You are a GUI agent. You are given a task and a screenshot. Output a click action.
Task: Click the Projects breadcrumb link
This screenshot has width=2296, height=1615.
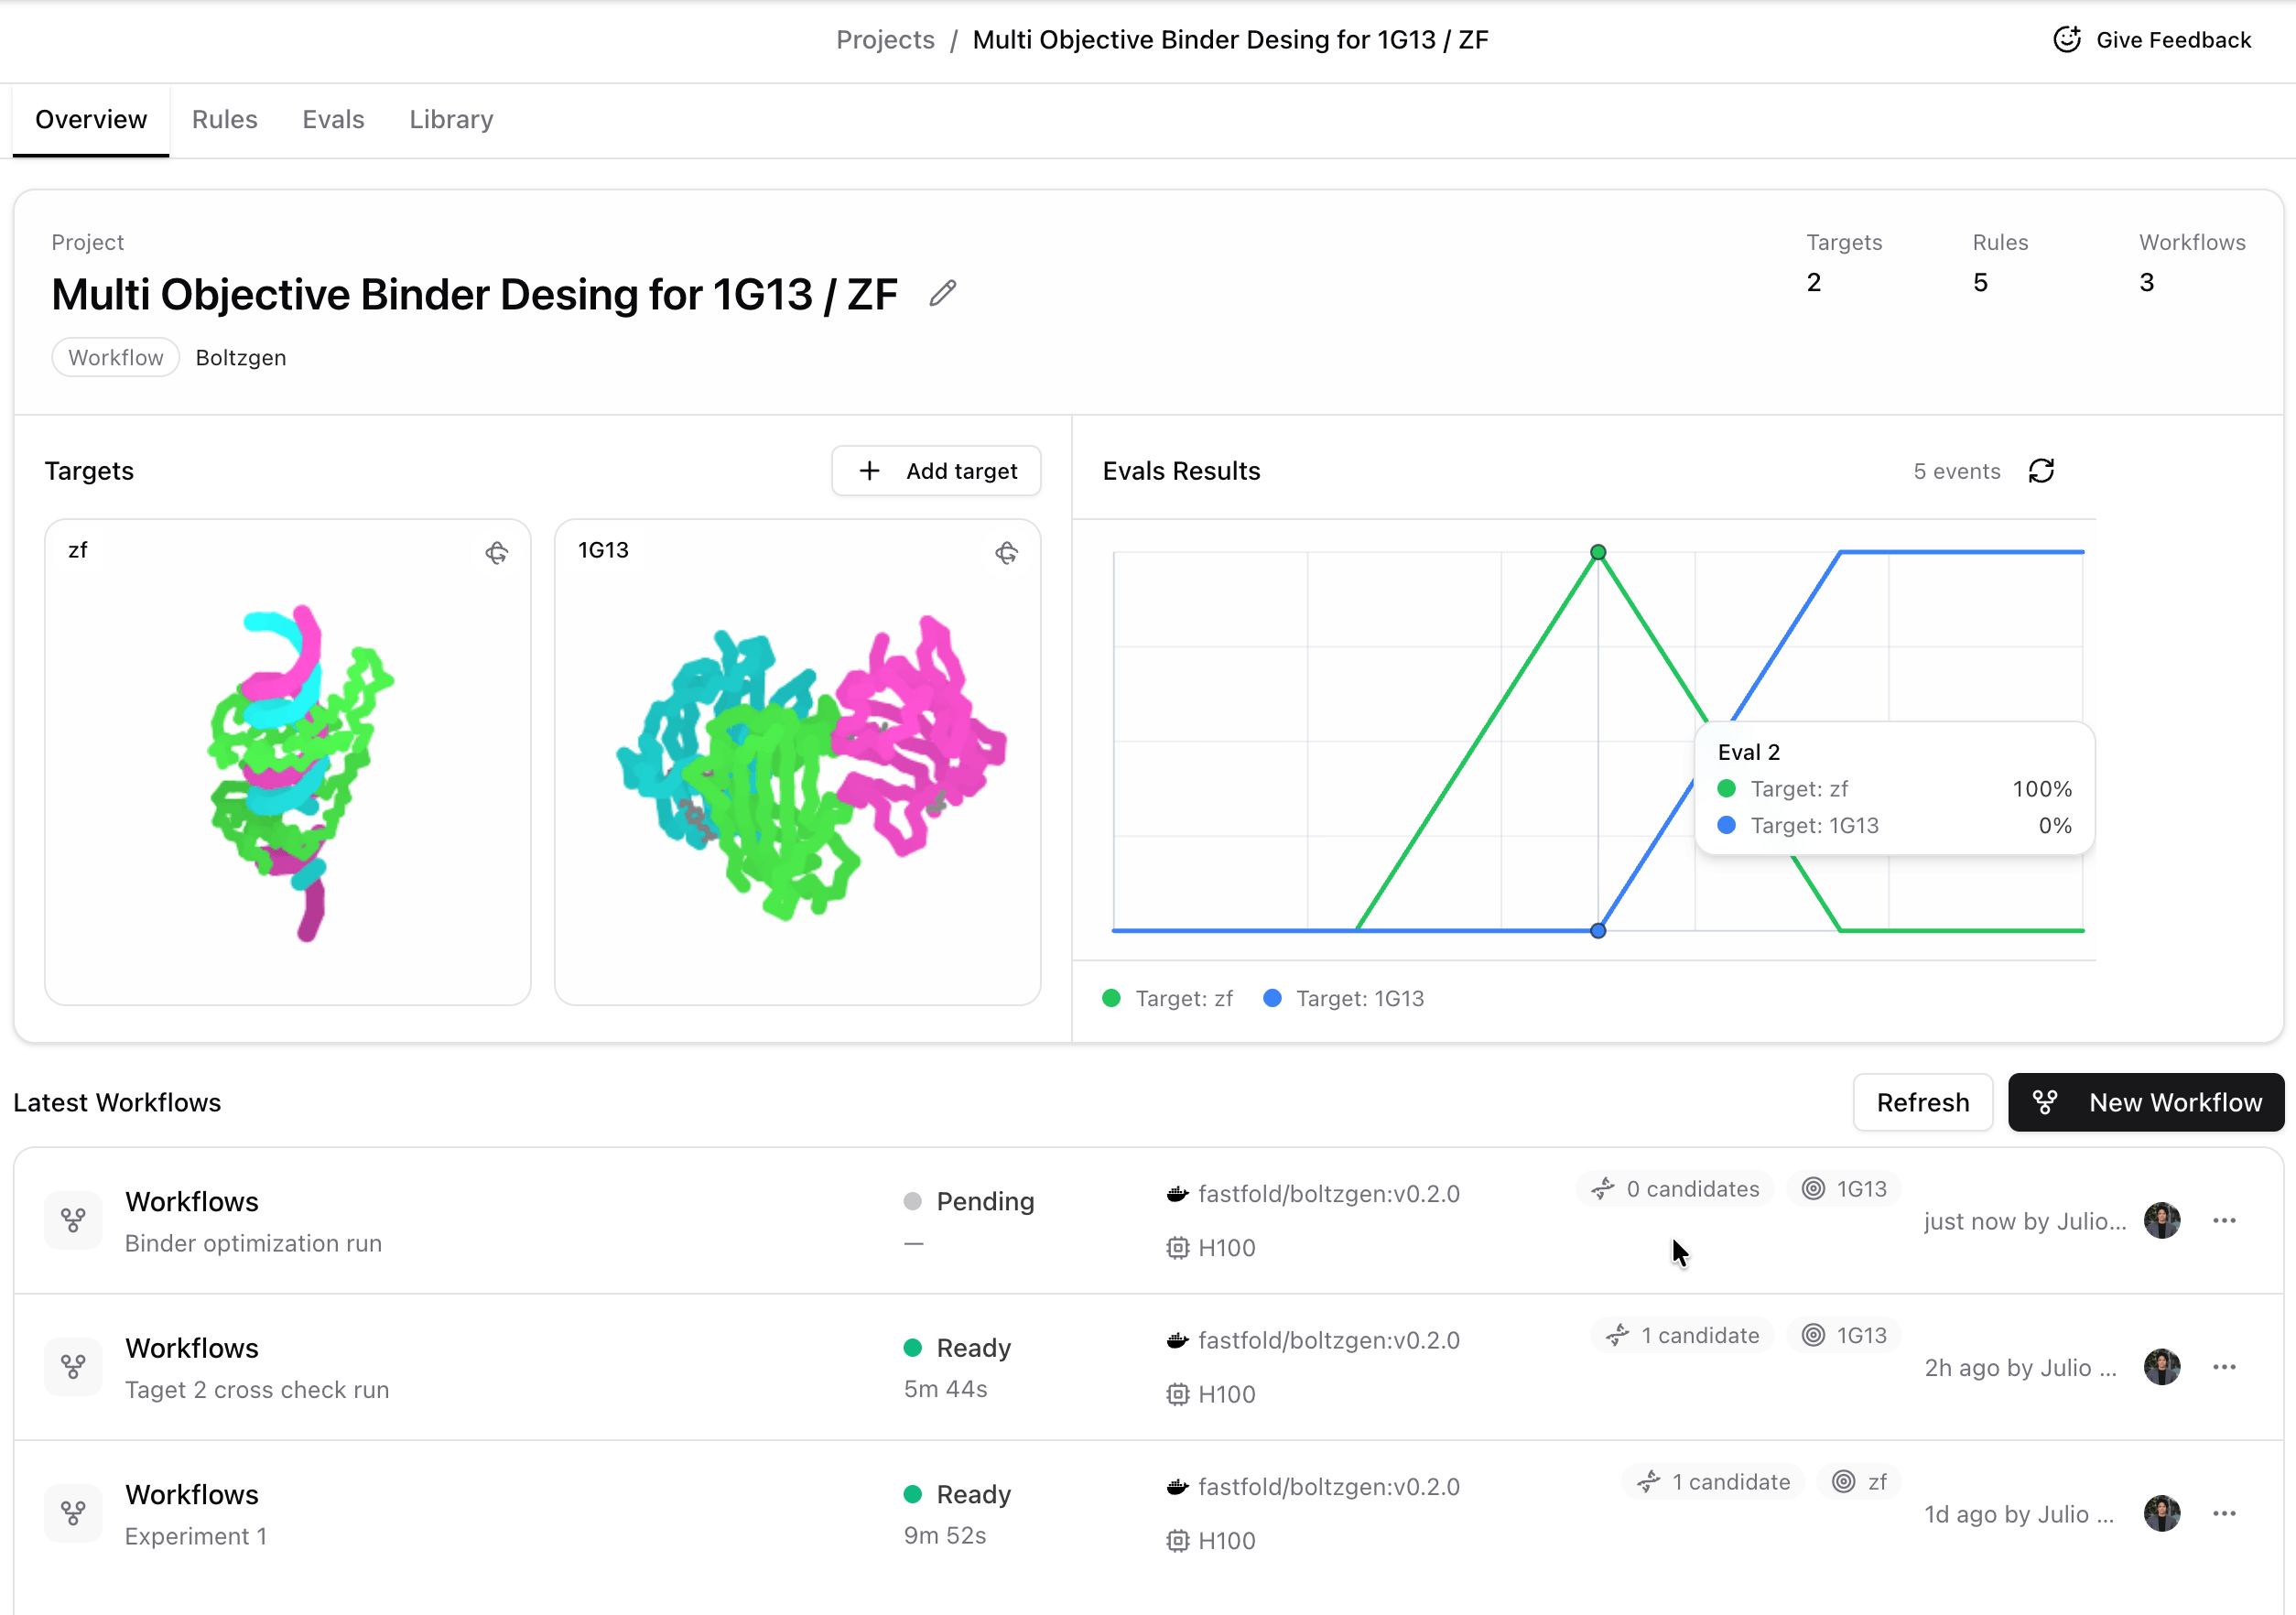(885, 40)
